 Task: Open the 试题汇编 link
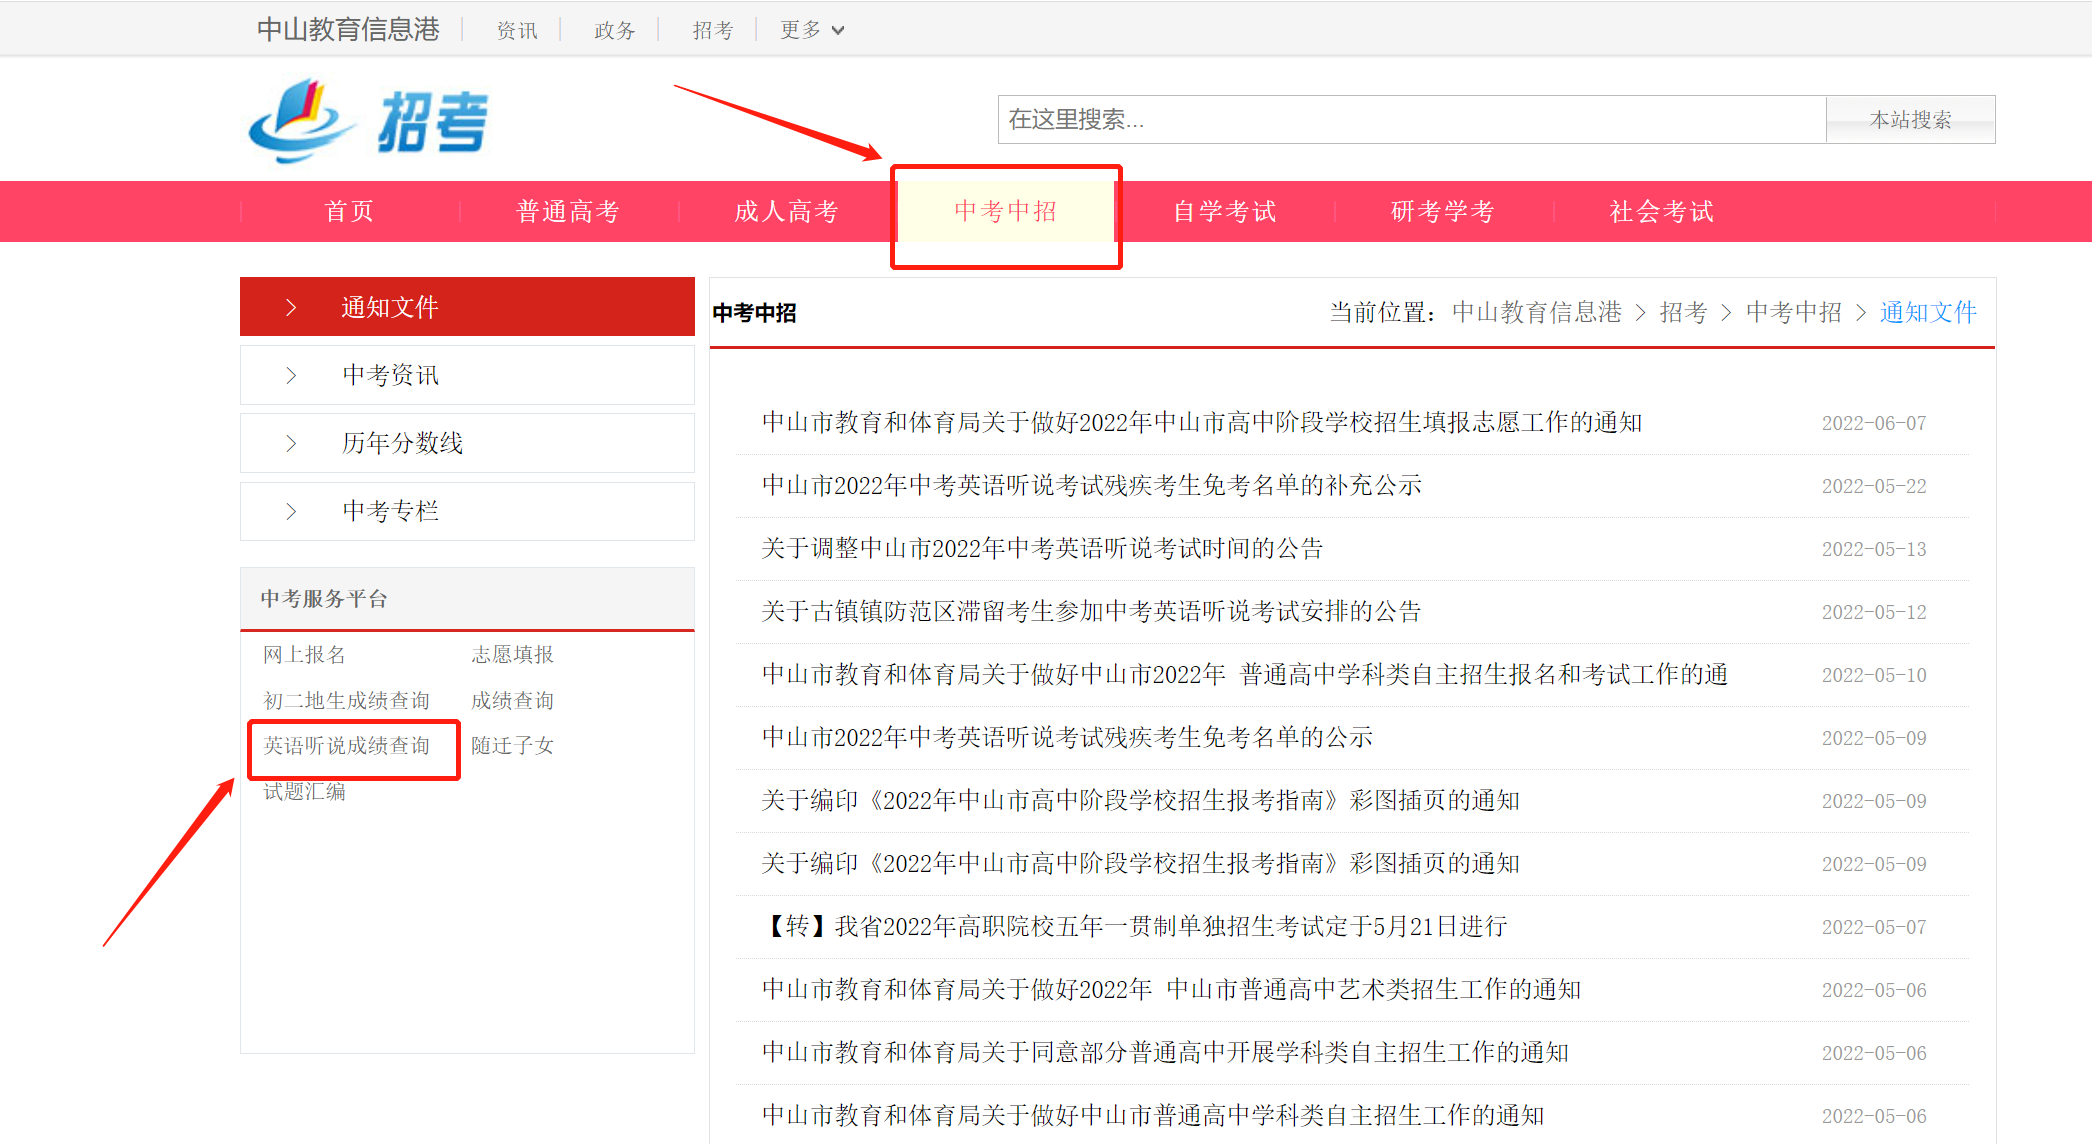304,792
